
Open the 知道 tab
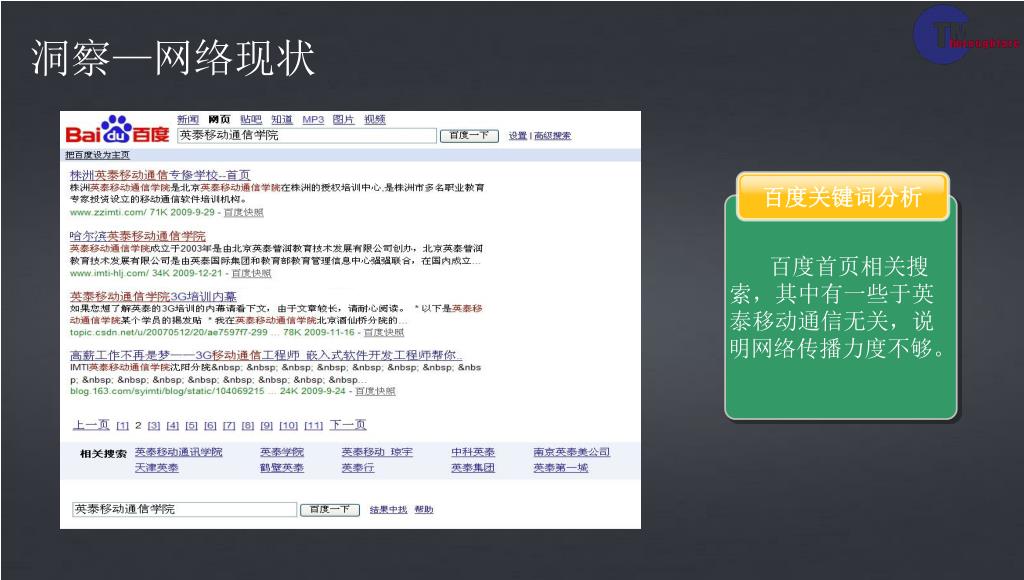tap(282, 120)
